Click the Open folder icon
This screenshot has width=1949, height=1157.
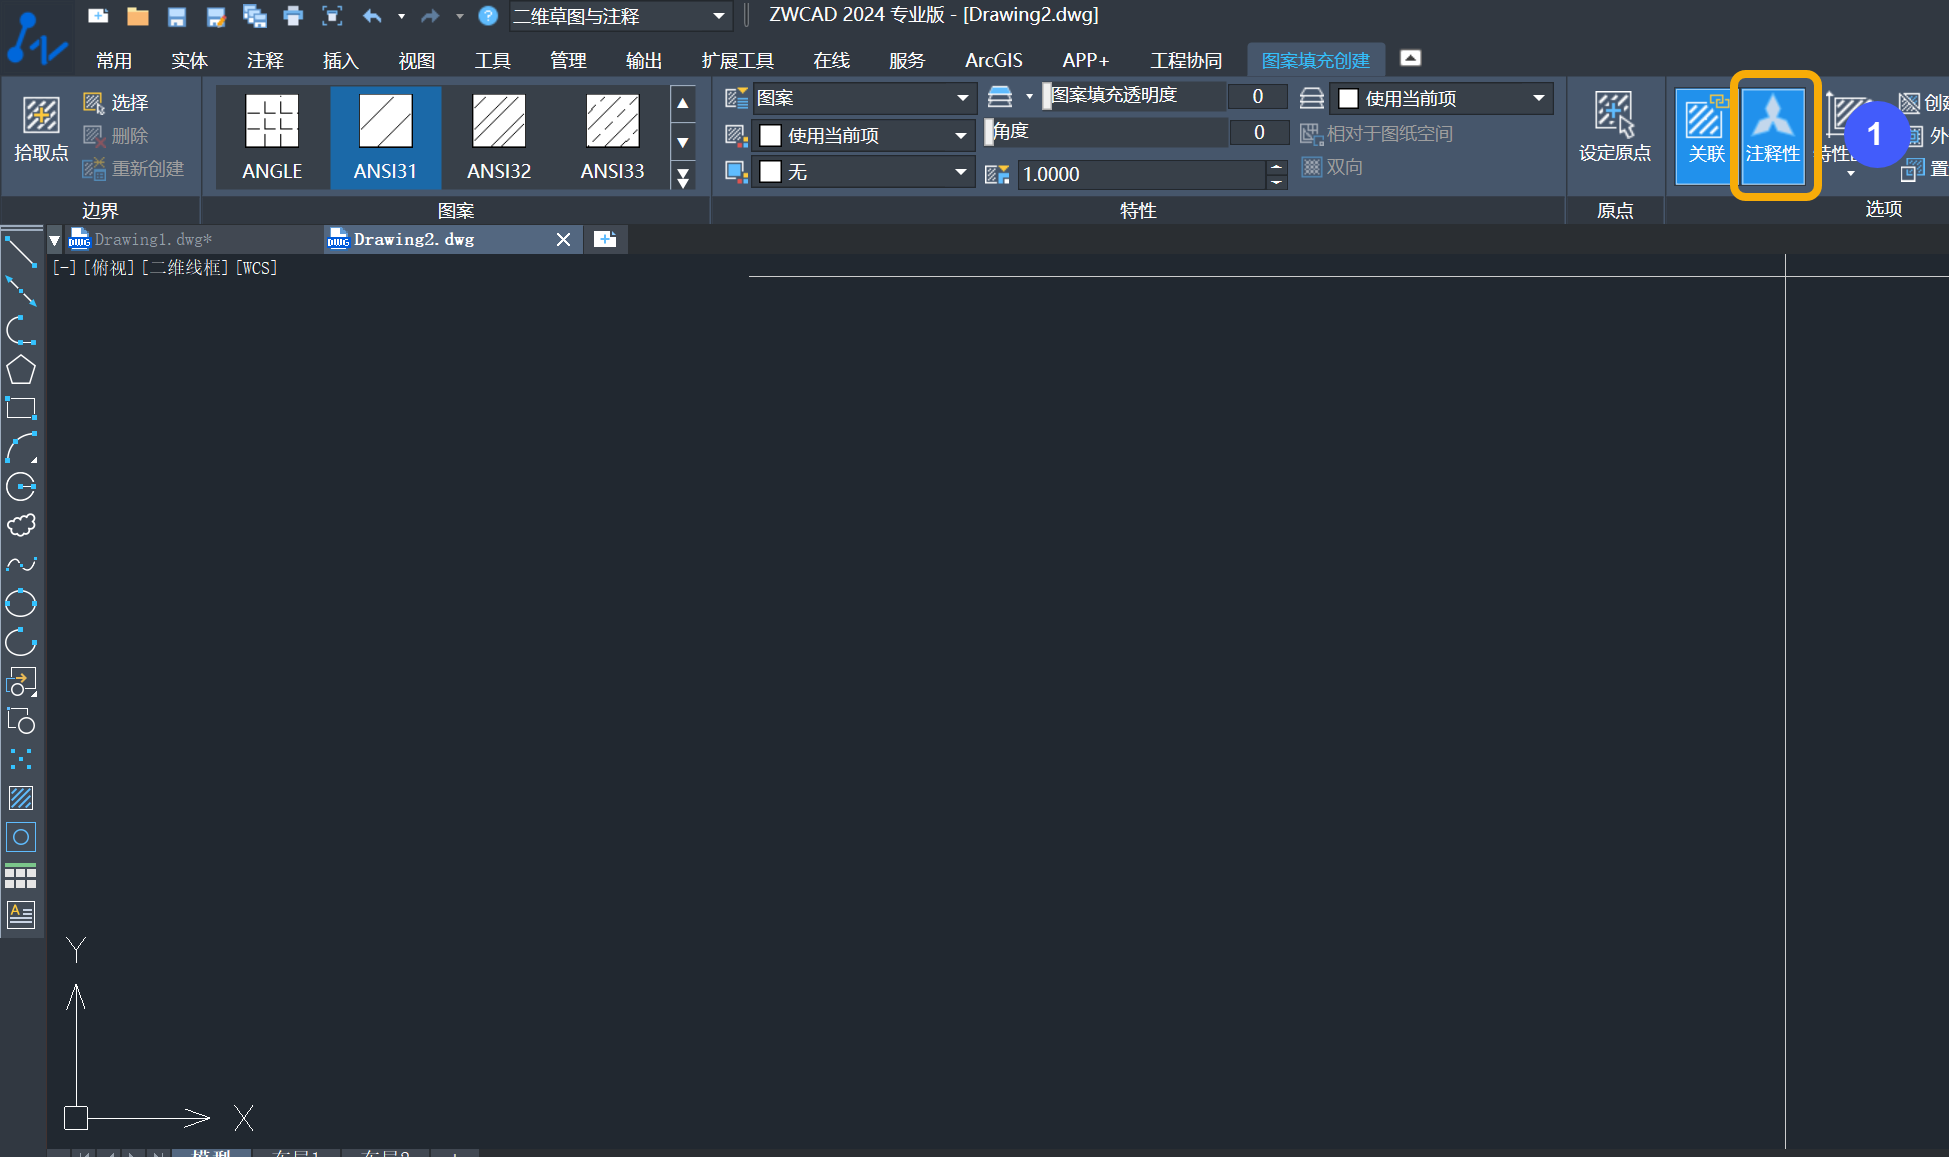[138, 16]
